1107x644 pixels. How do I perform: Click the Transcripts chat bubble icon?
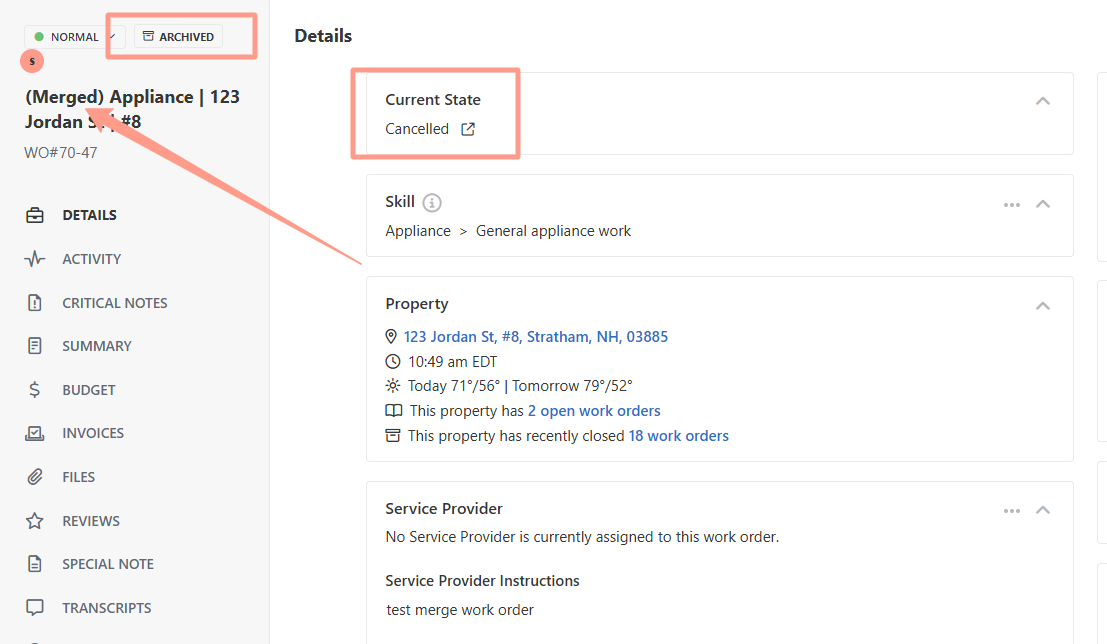tap(35, 608)
